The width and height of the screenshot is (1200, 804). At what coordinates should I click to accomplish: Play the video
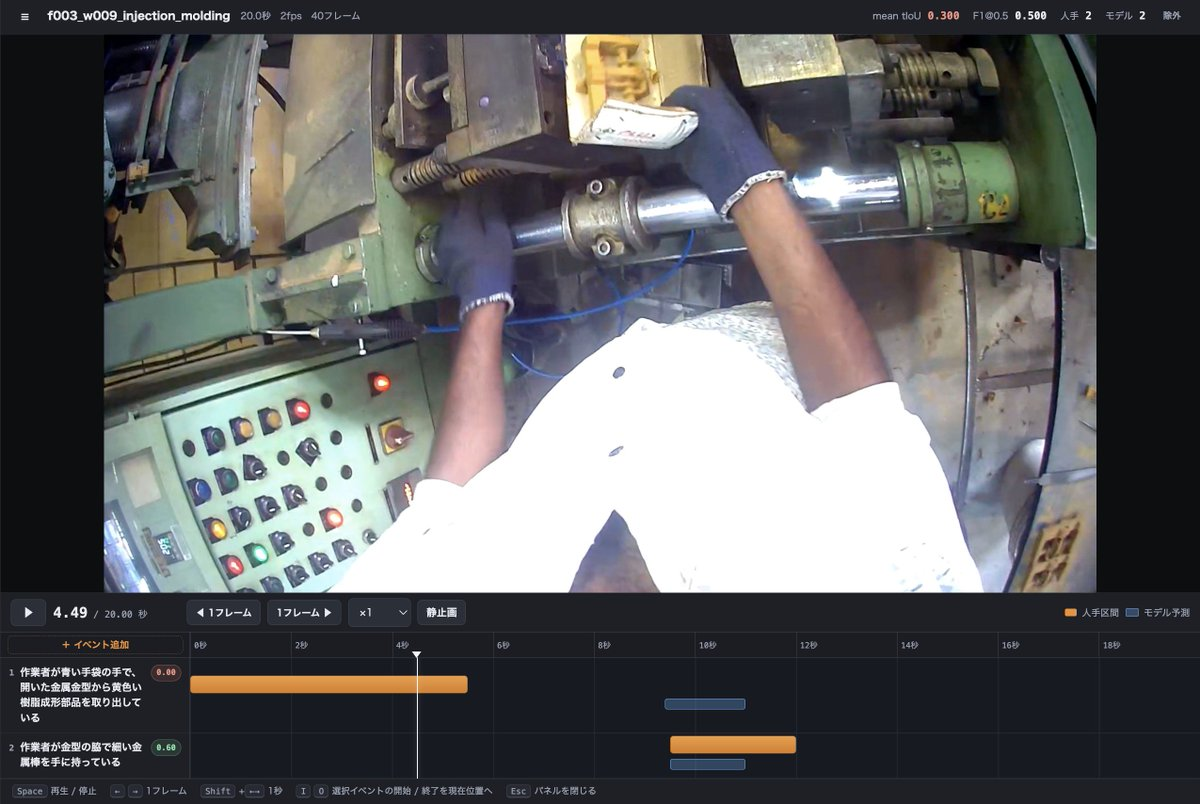(x=28, y=612)
